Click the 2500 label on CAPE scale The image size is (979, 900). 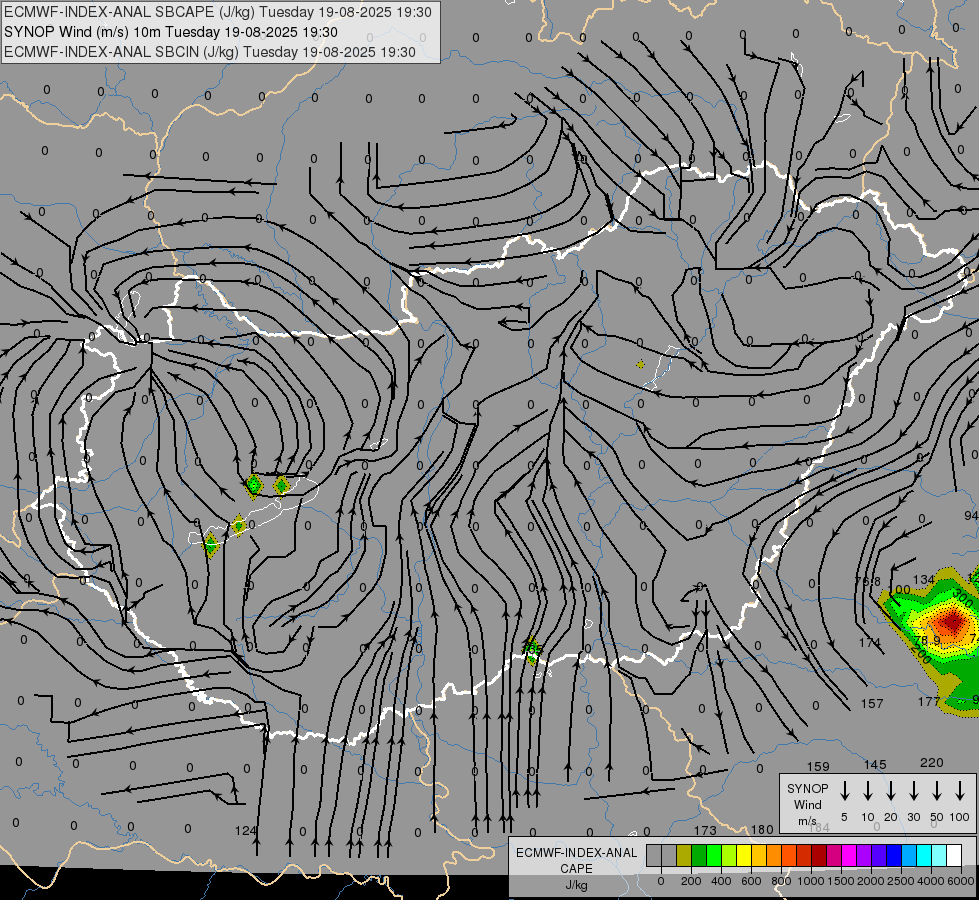[x=901, y=881]
